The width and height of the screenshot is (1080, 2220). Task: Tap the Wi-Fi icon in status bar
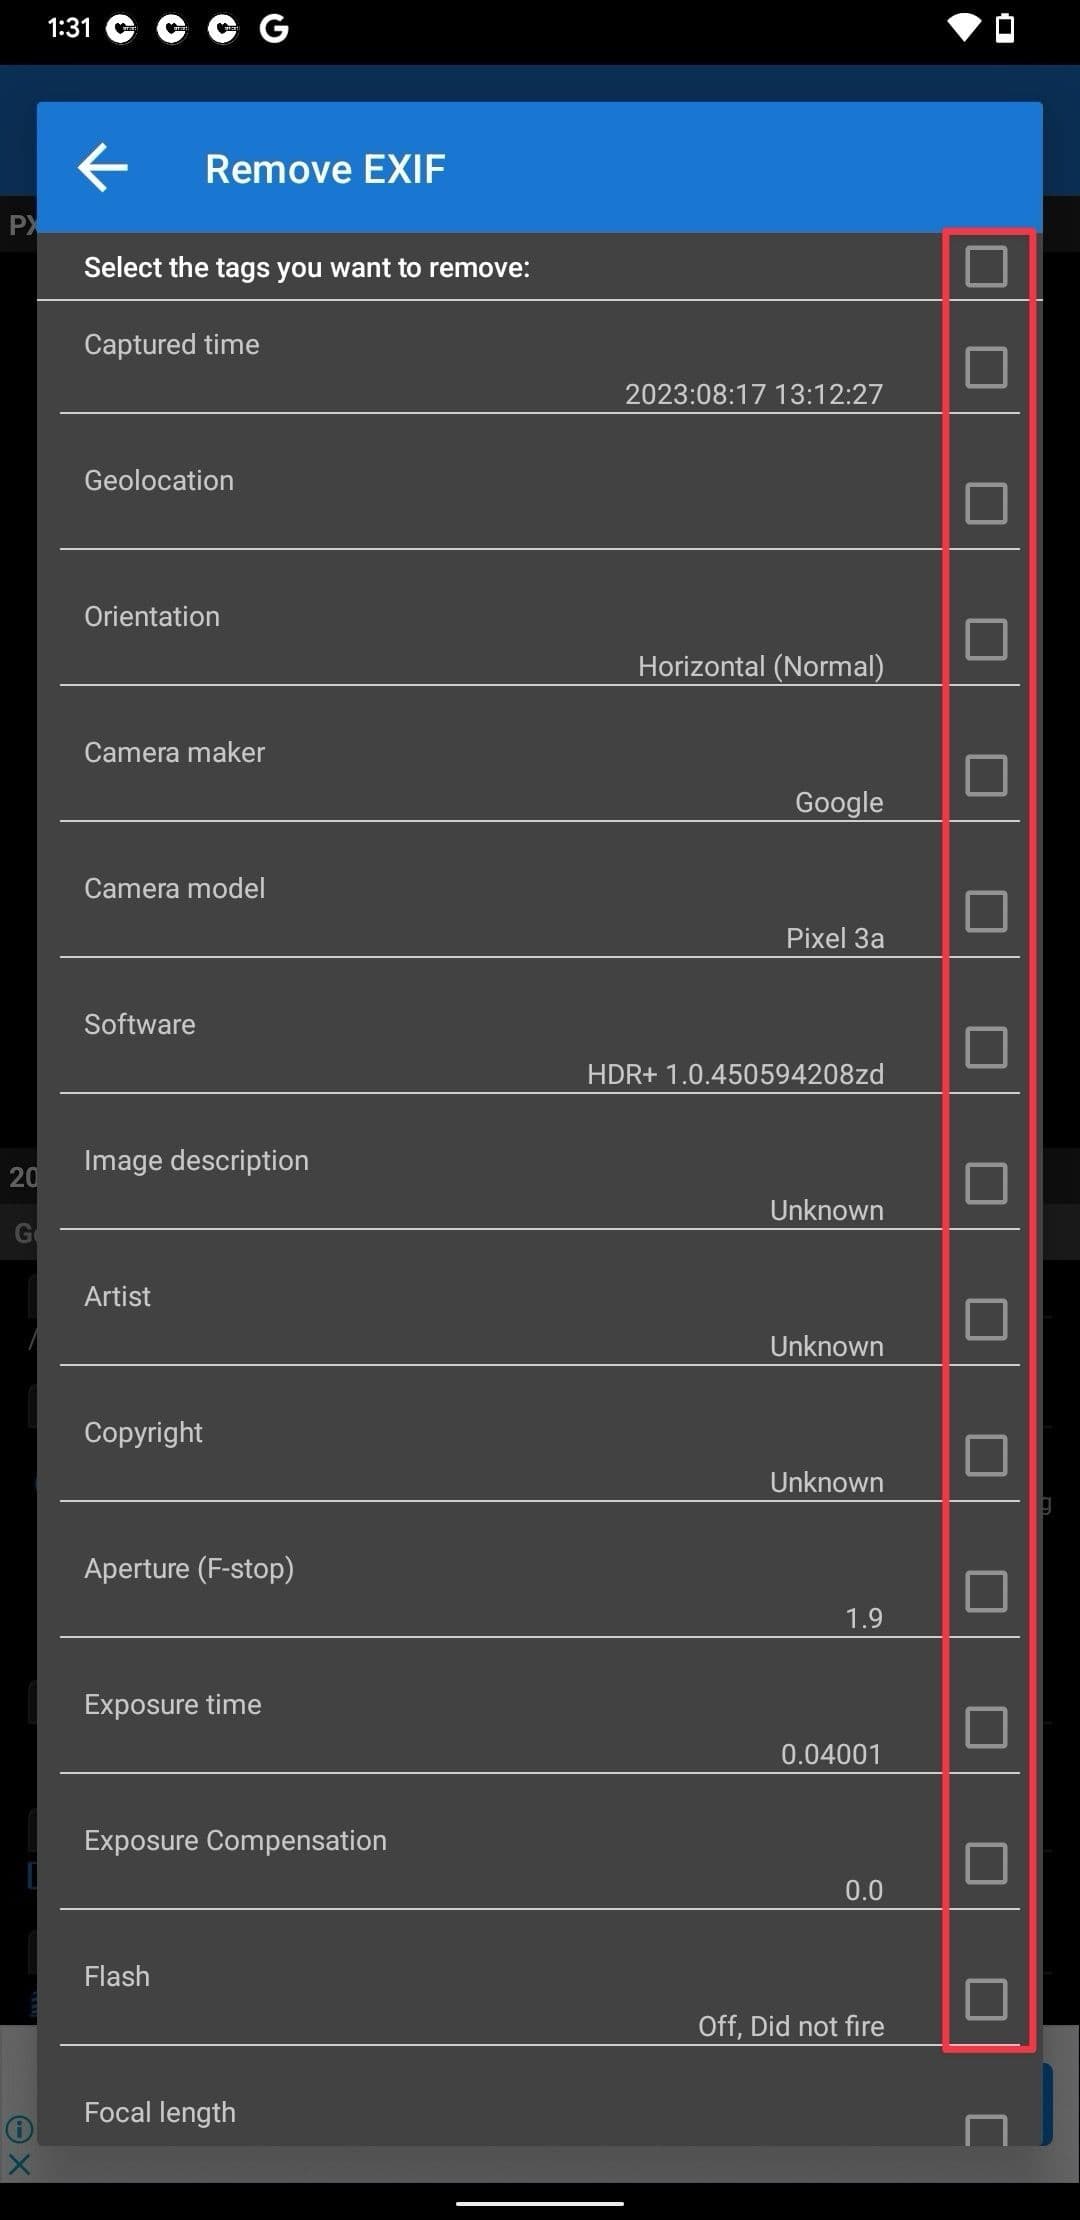(x=964, y=28)
